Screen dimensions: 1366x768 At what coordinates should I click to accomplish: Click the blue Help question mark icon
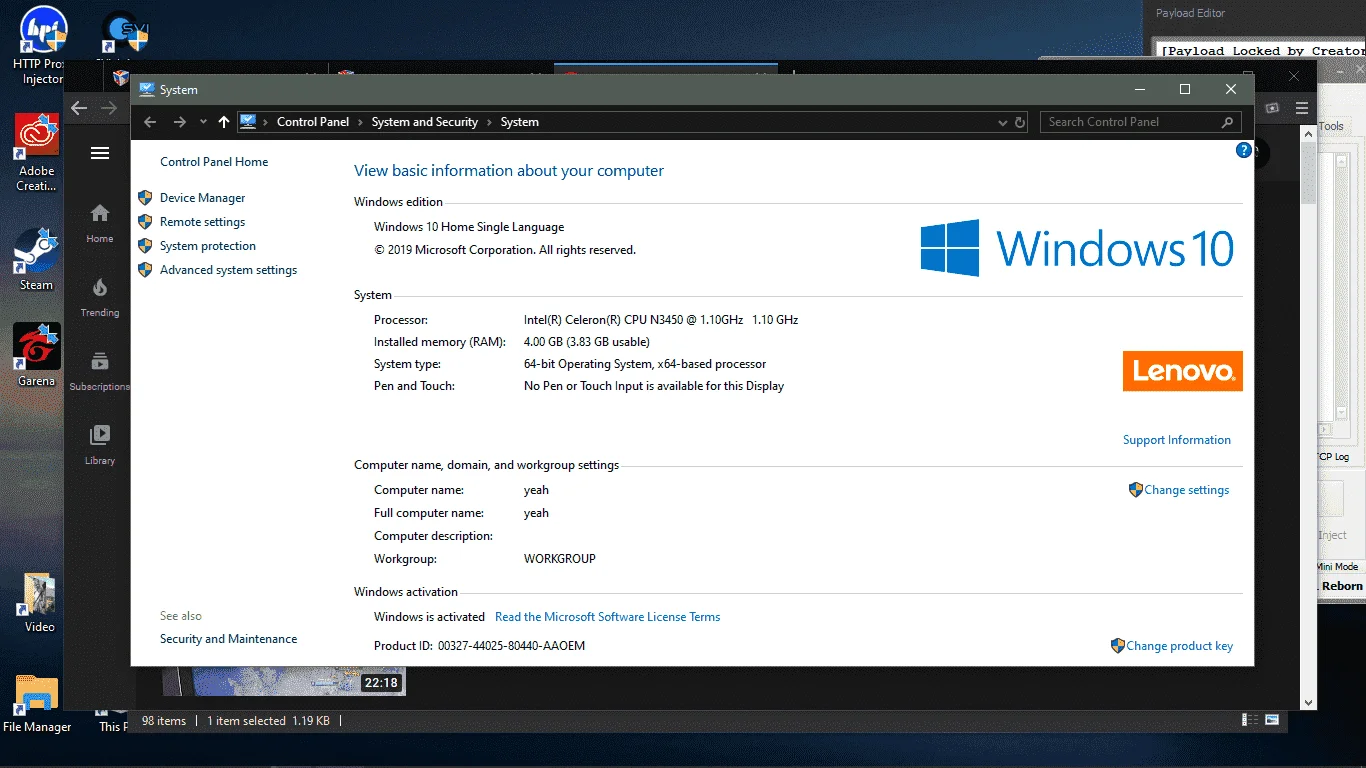1244,151
